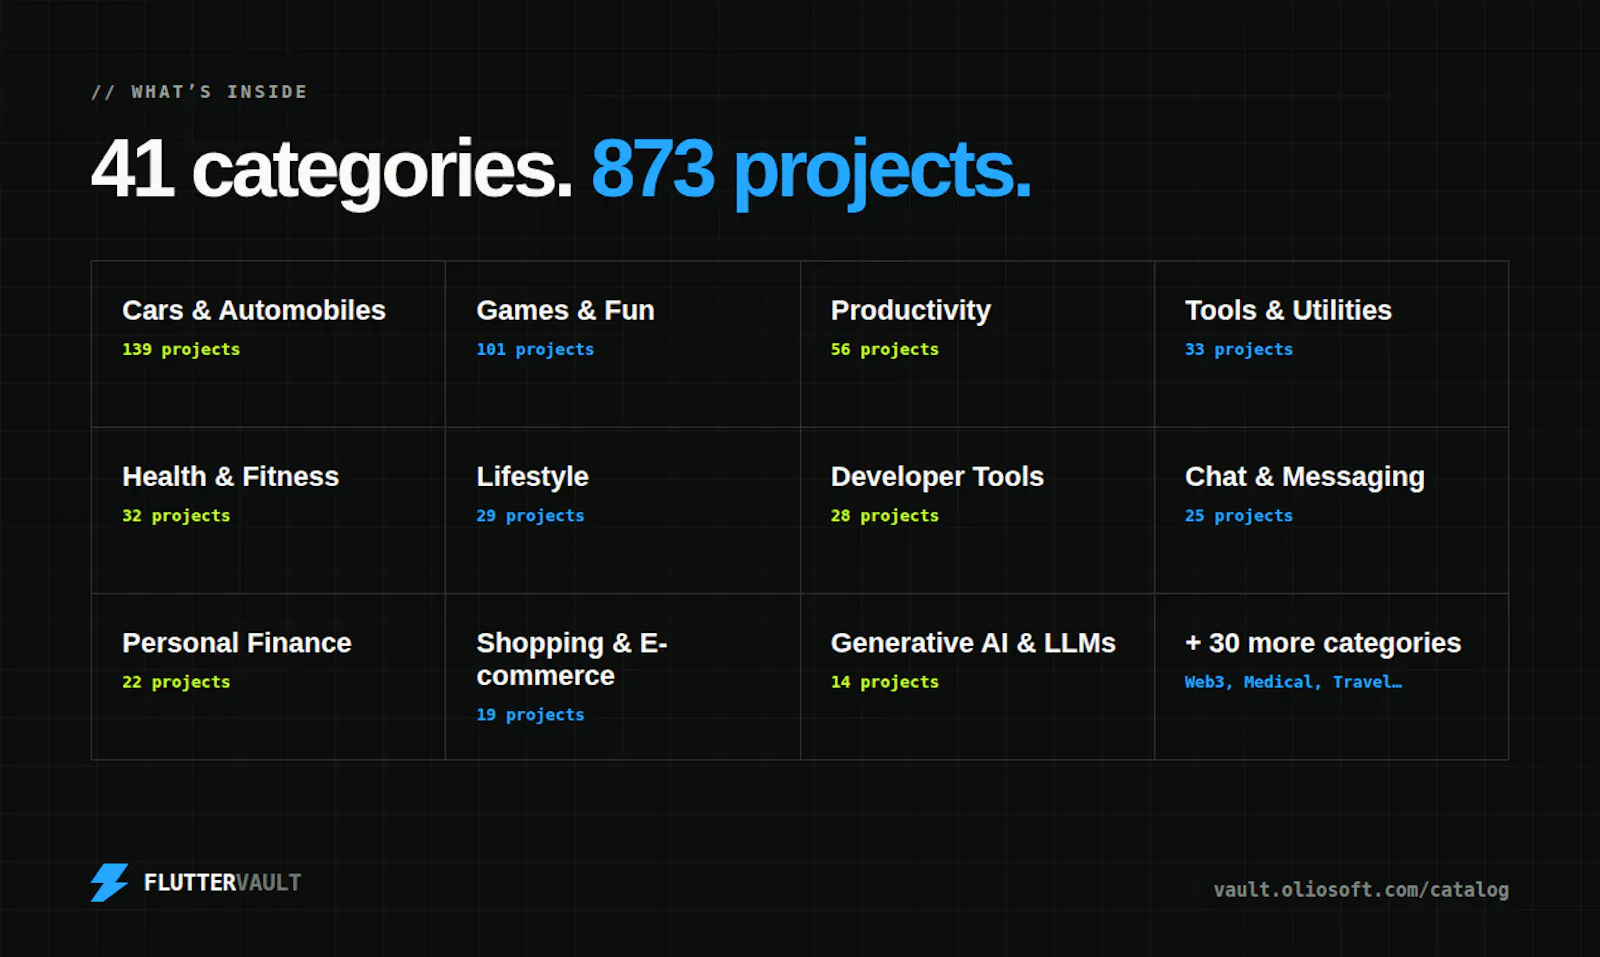The width and height of the screenshot is (1600, 957).
Task: Click the FLUTTERVAULT brand name
Action: (x=222, y=882)
